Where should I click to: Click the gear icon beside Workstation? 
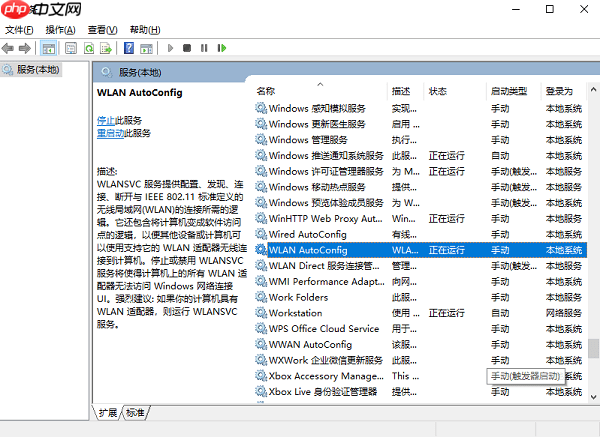pos(261,313)
